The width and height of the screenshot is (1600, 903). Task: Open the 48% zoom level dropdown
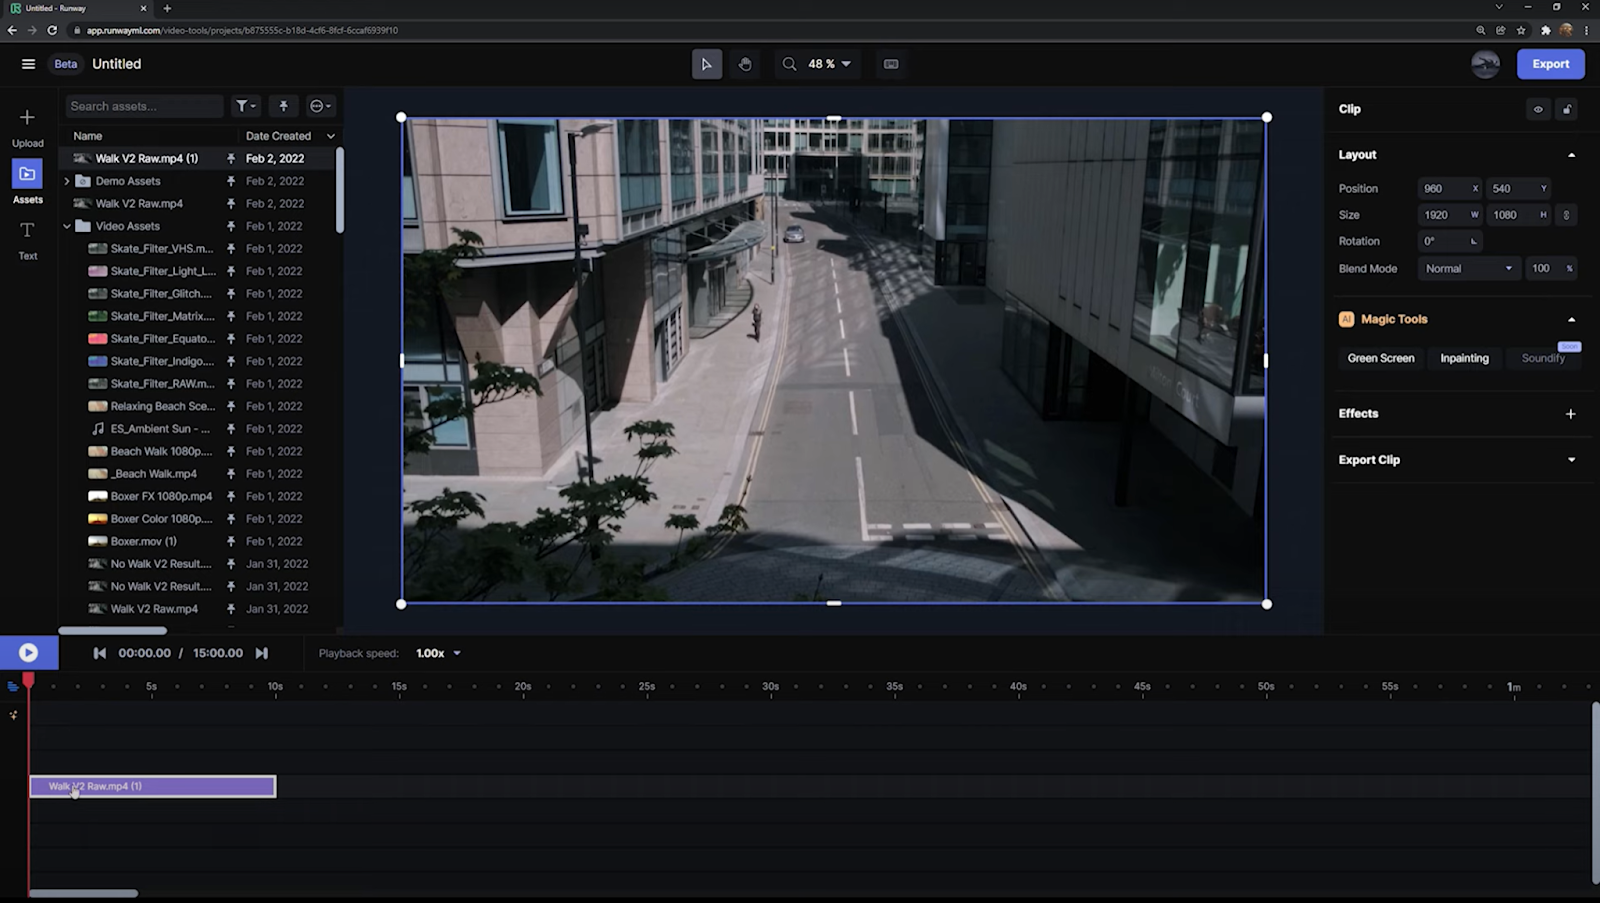(x=830, y=64)
